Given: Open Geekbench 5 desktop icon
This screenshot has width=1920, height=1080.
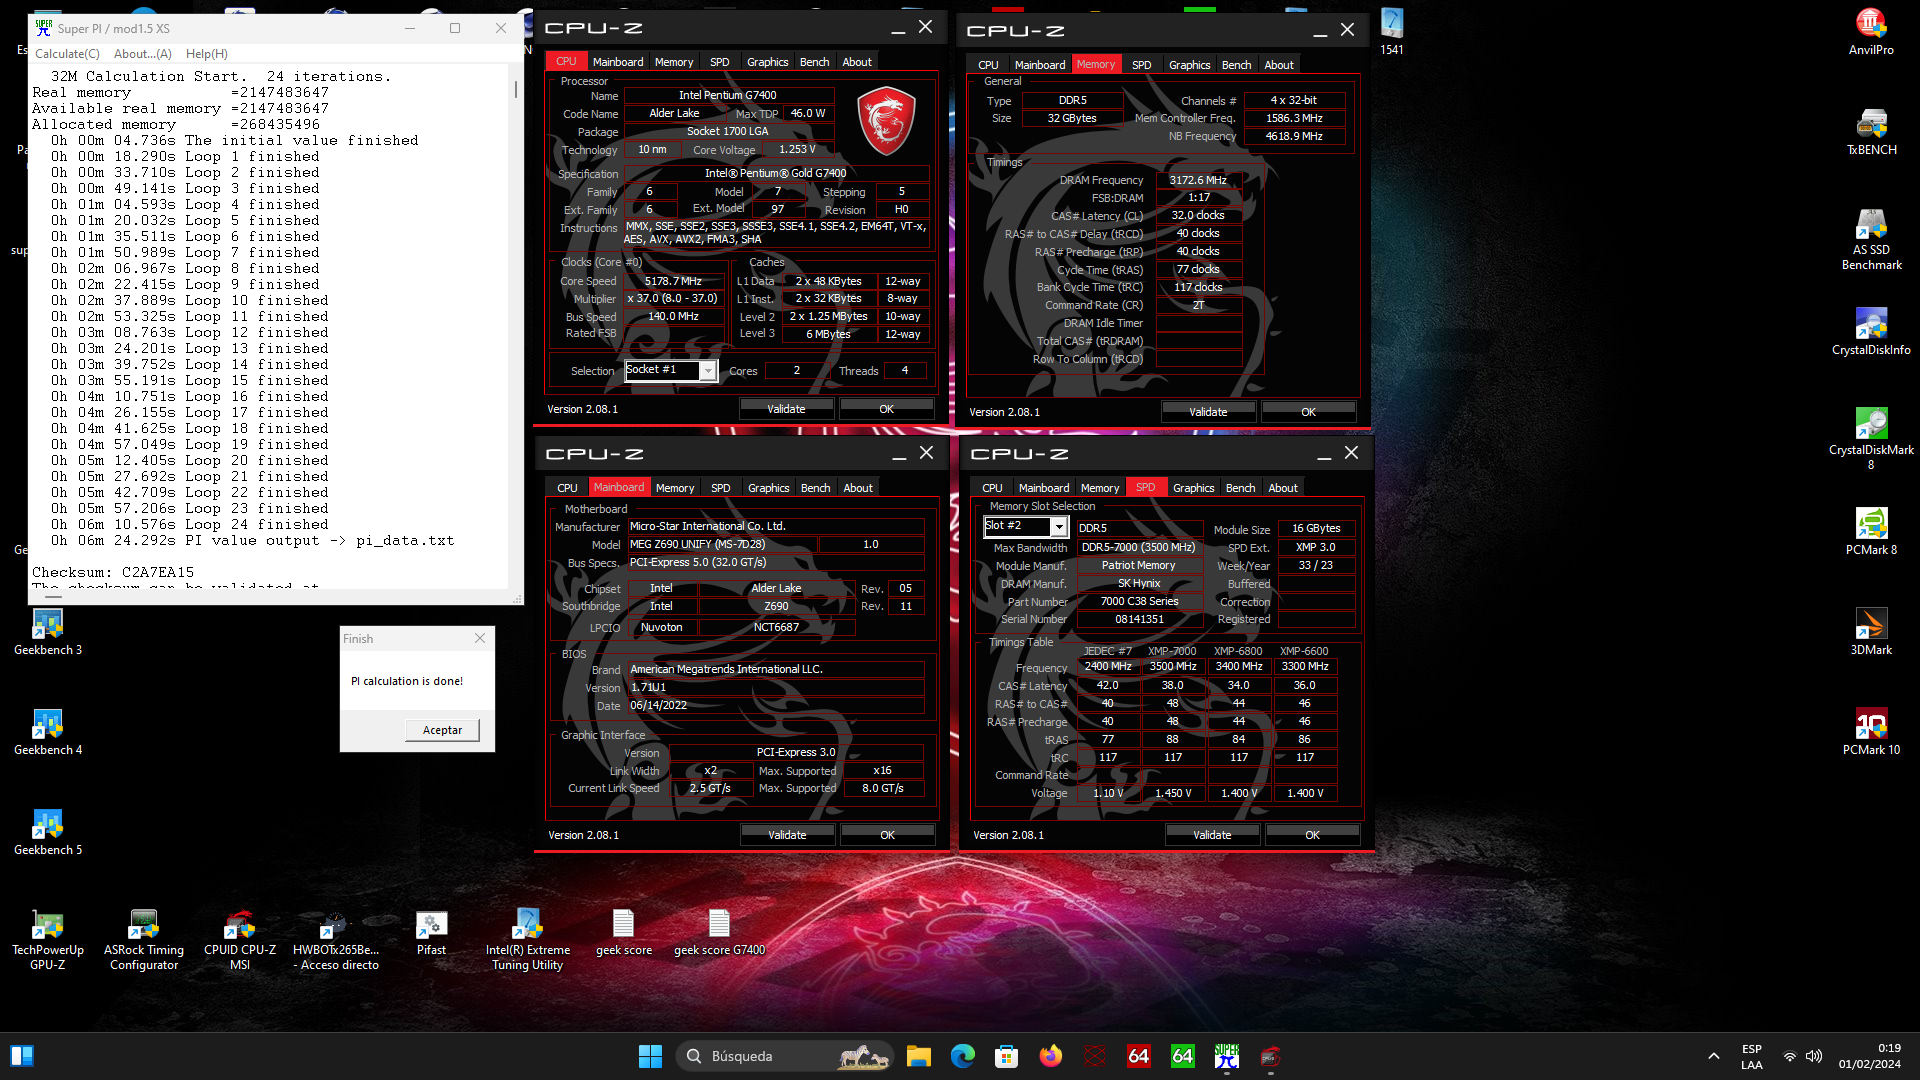Looking at the screenshot, I should pyautogui.click(x=48, y=832).
